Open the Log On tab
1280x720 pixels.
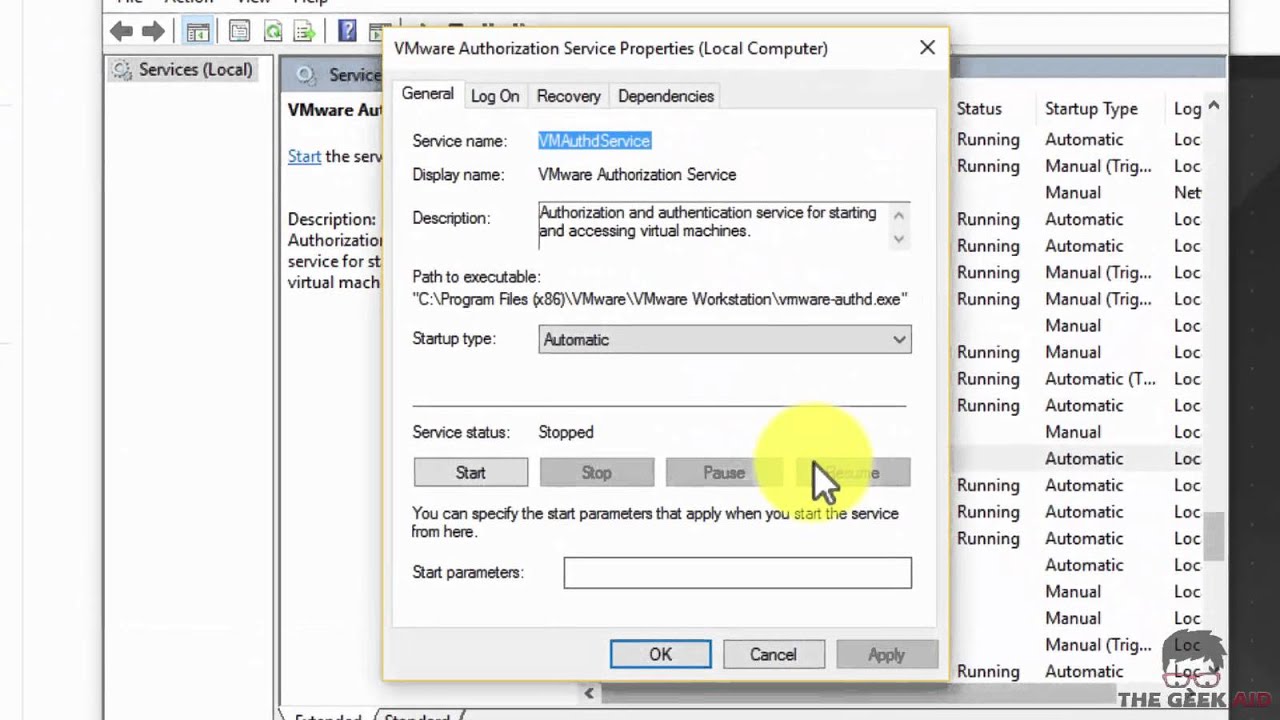pyautogui.click(x=495, y=96)
